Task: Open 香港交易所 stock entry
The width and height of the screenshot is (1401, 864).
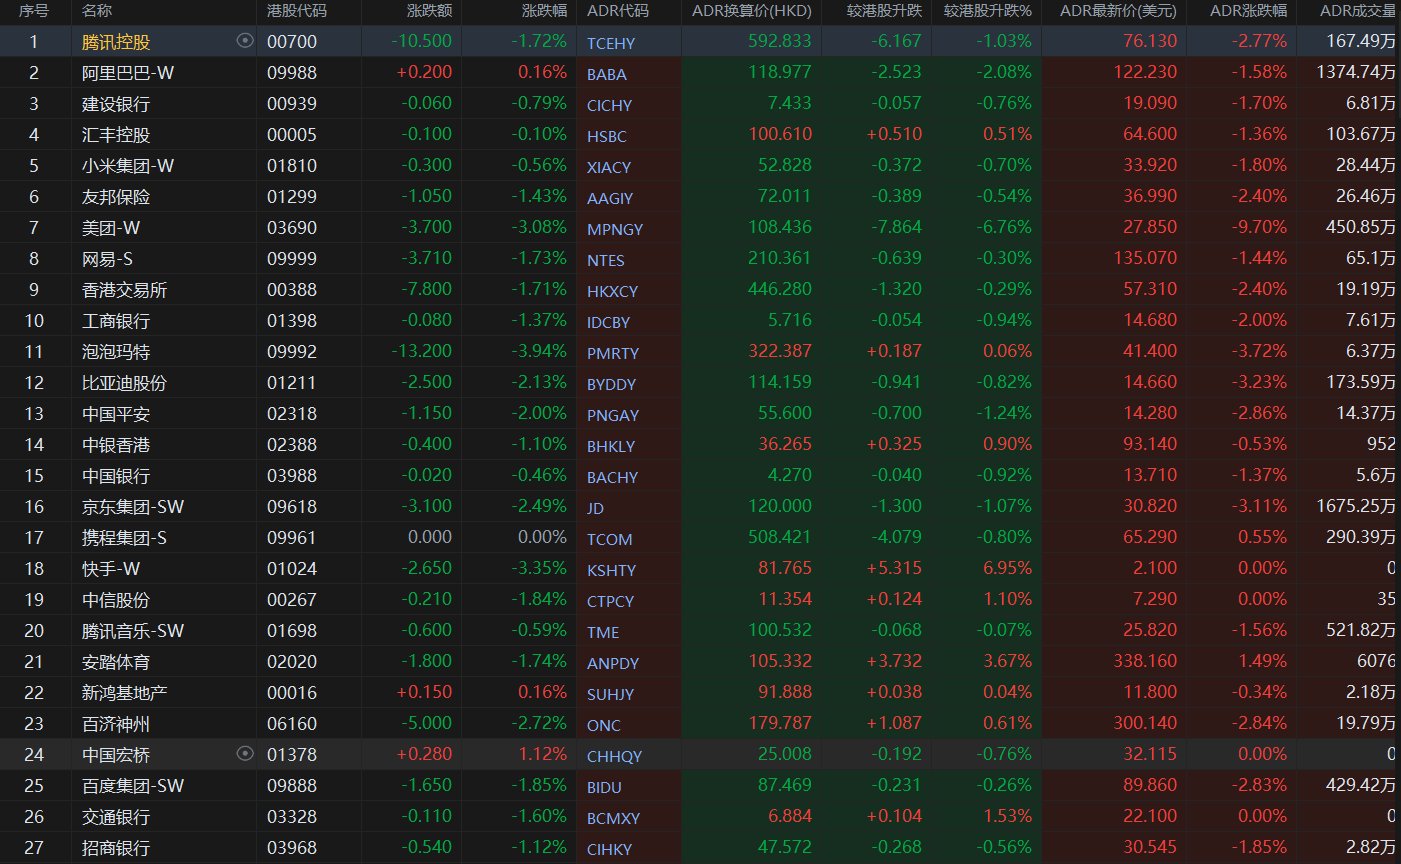Action: pos(125,290)
